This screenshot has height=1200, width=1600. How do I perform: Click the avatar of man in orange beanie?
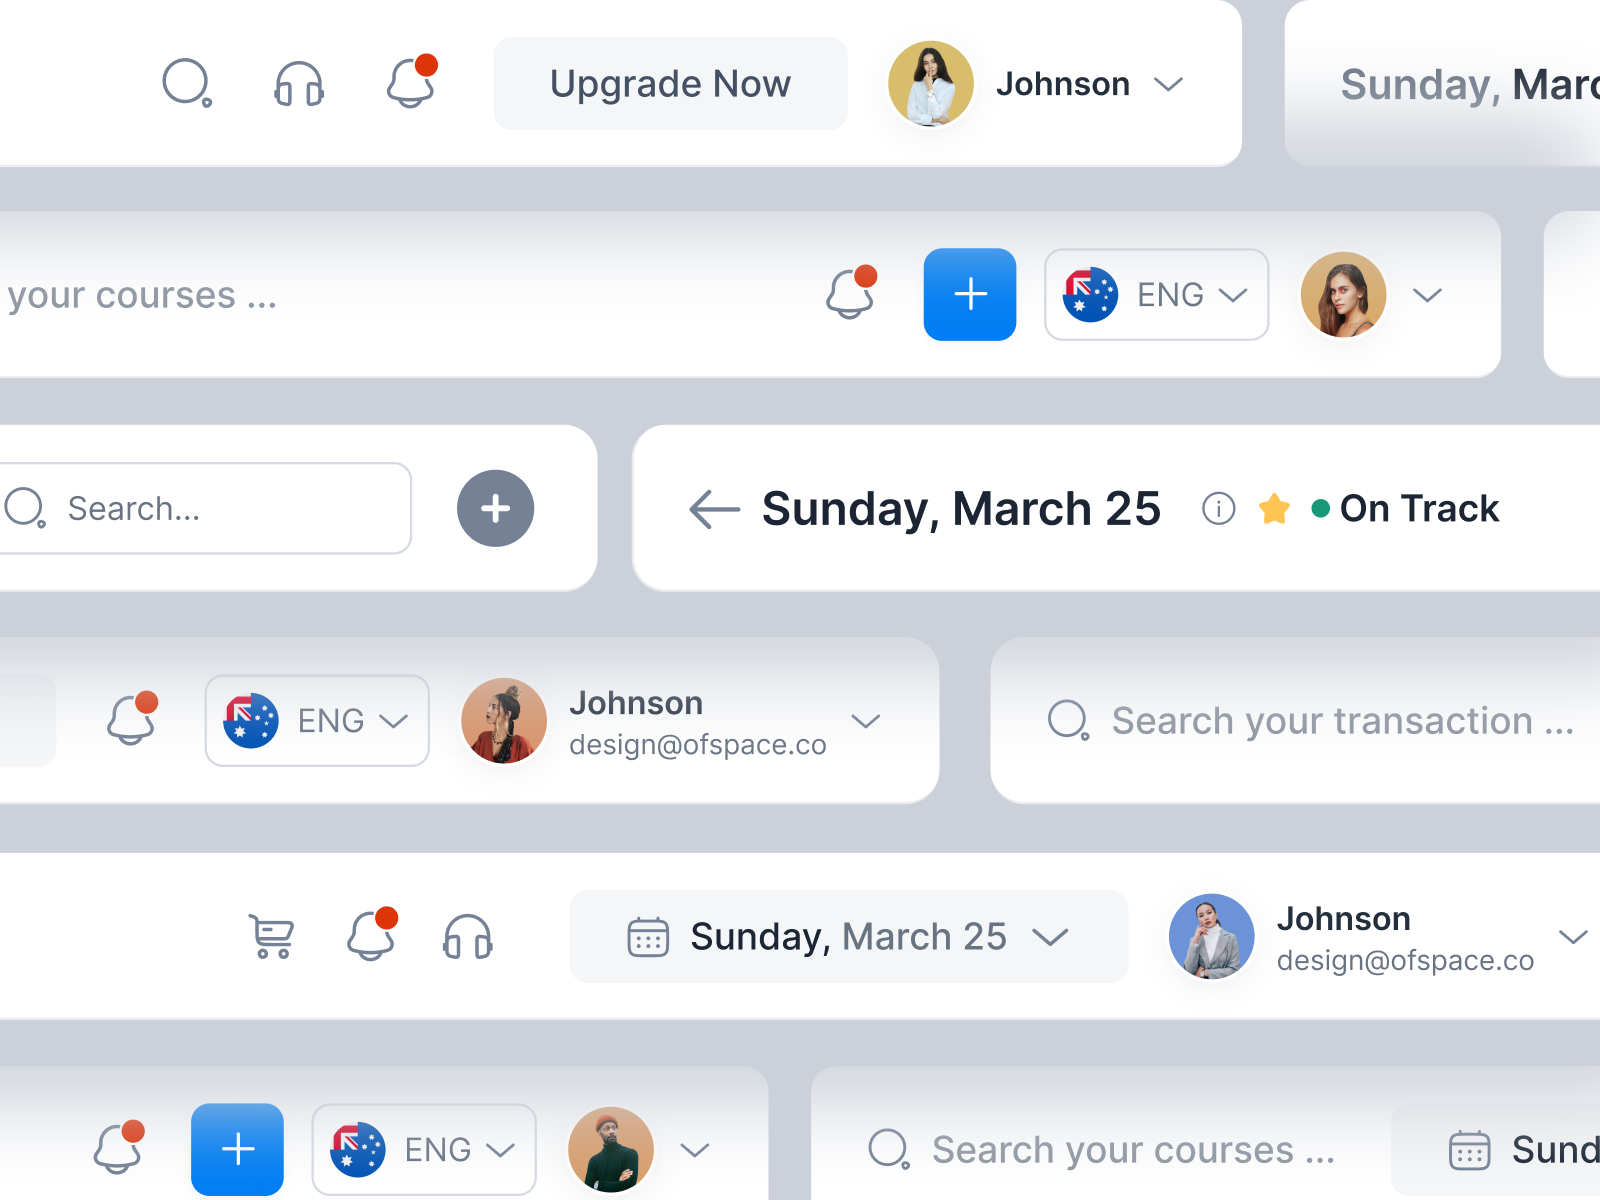click(x=611, y=1150)
